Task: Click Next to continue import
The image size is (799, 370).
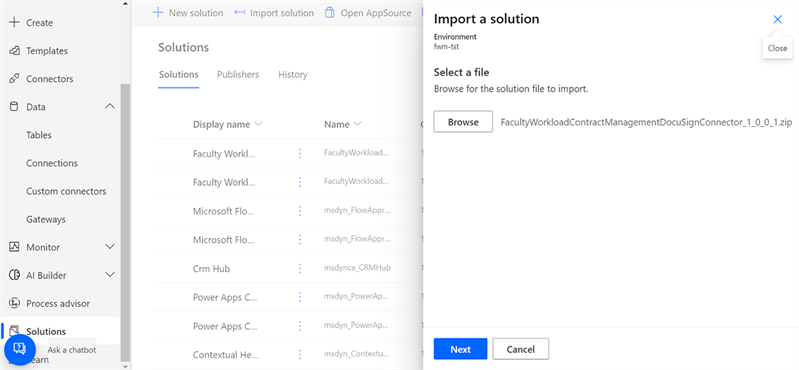Action: (x=461, y=349)
